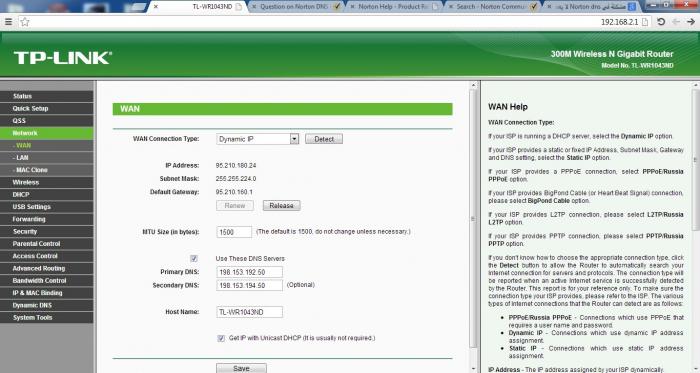Click the WAN Help heading
The width and height of the screenshot is (700, 373).
point(508,107)
